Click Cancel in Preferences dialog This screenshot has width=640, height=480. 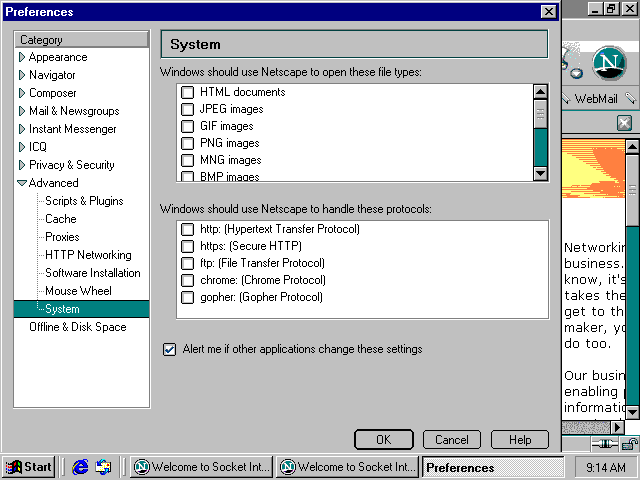pos(452,440)
